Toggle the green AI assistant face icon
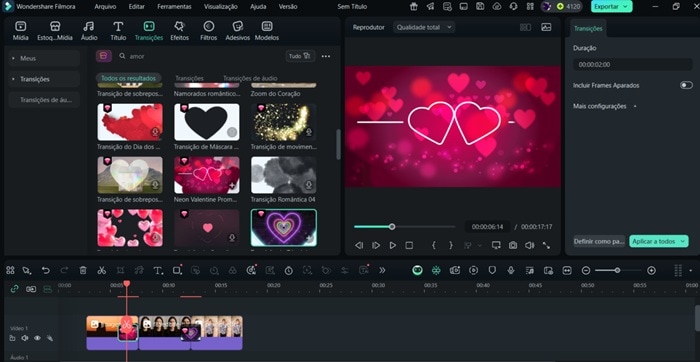Screen dimensions: 700x362 point(417,270)
